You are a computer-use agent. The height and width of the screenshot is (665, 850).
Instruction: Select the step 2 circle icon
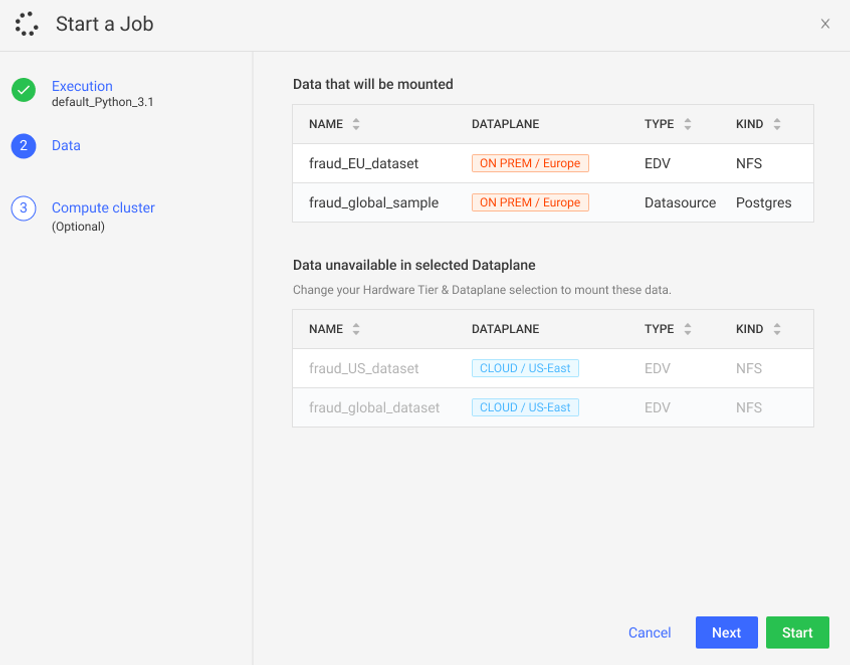(x=23, y=146)
